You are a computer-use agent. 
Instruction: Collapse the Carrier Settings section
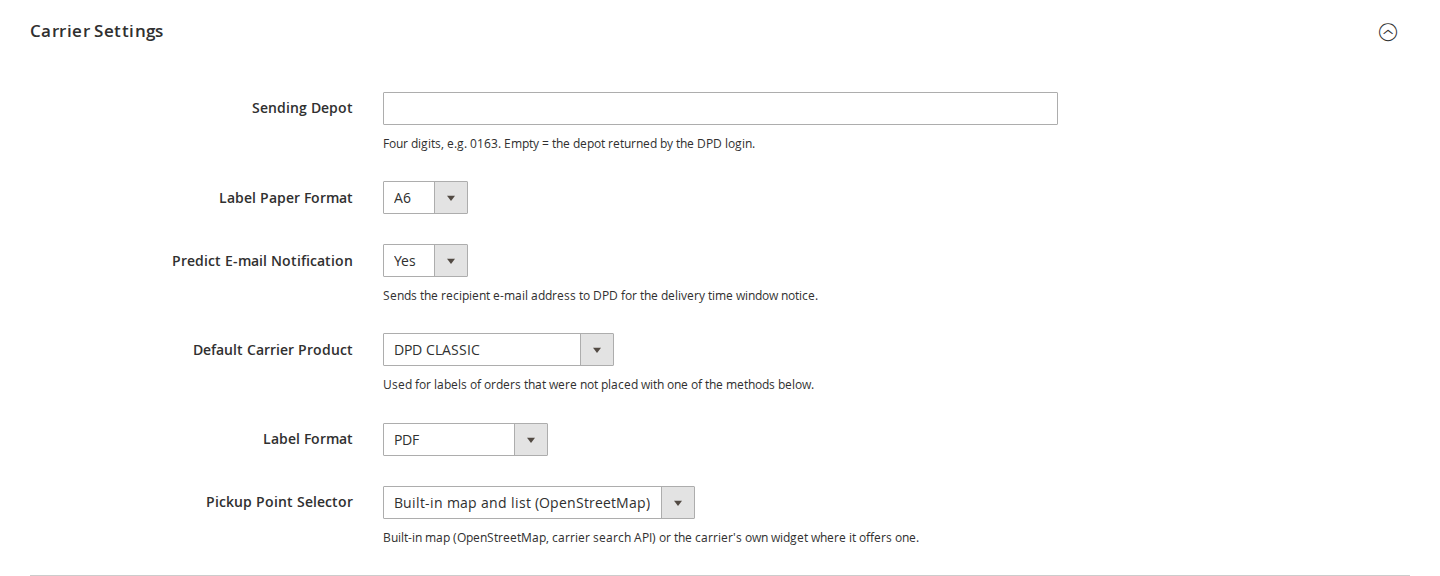(x=1387, y=32)
